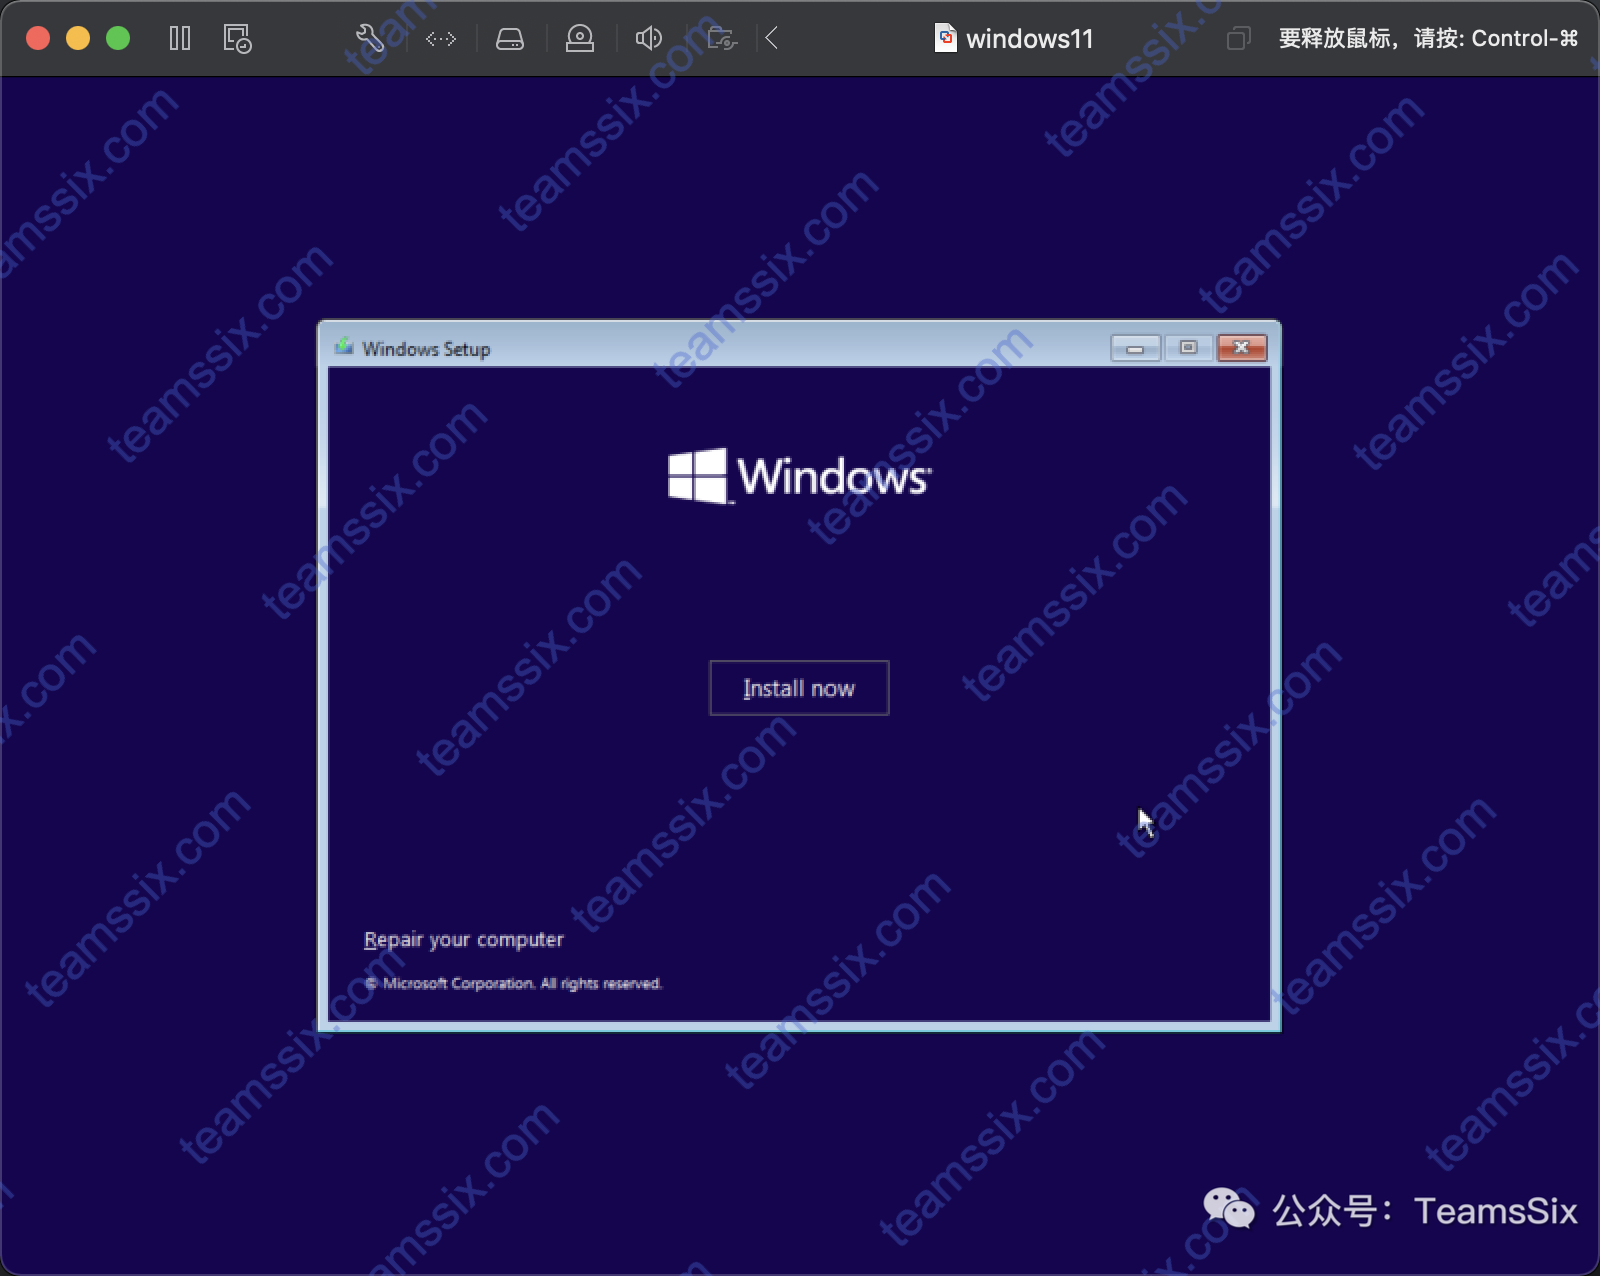This screenshot has width=1600, height=1276.
Task: Click the hard disk drive icon
Action: [x=510, y=39]
